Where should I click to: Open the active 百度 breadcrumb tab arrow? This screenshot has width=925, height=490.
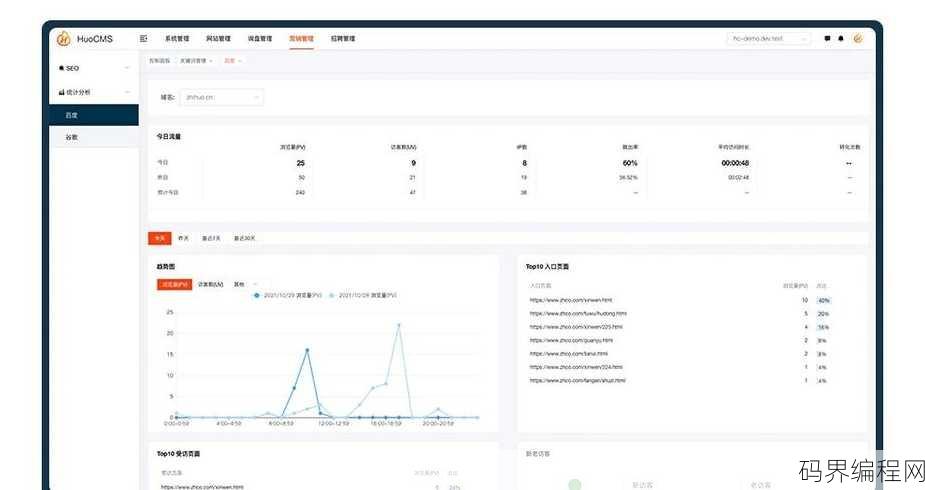pyautogui.click(x=240, y=61)
